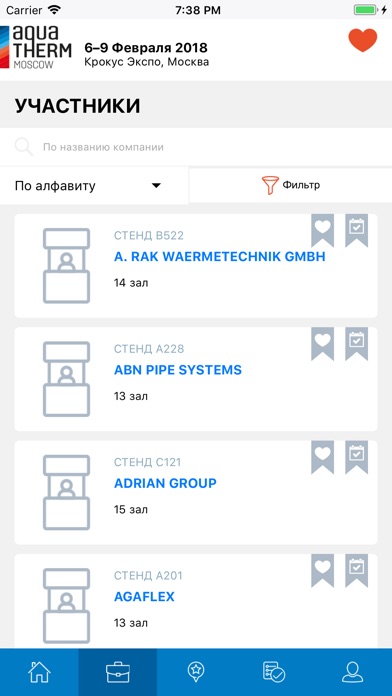Tap 'Крокус Экспо, Москва' venue text
Viewport: 392px width, 696px height.
pos(147,62)
